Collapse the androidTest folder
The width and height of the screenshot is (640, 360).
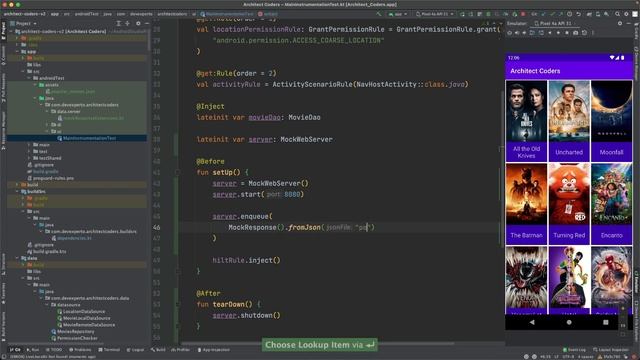(x=29, y=78)
